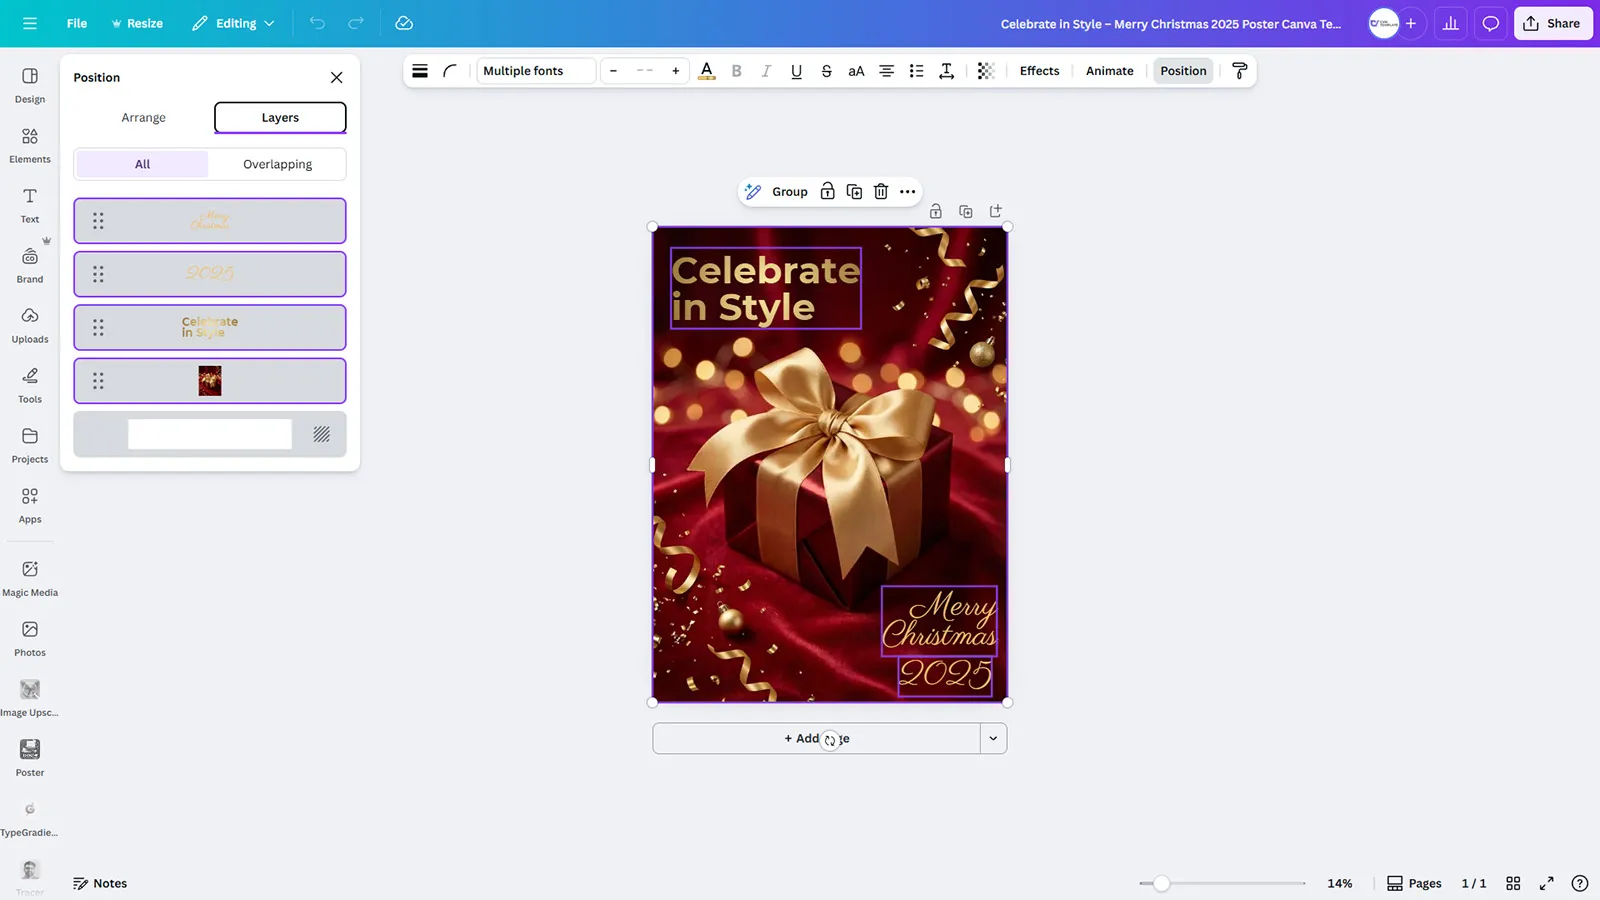
Task: Lock the selected elements
Action: click(827, 191)
